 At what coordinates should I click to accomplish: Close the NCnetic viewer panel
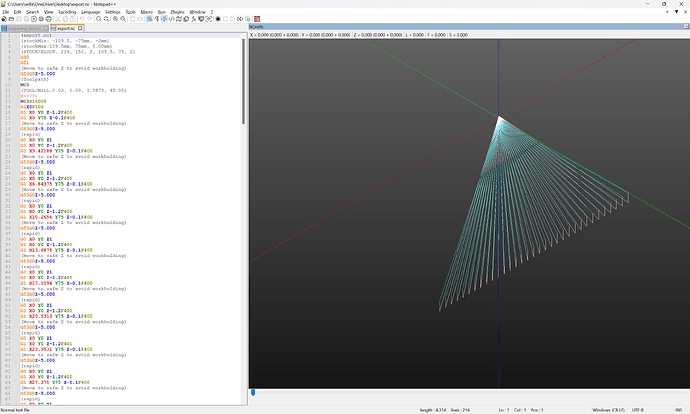click(686, 27)
